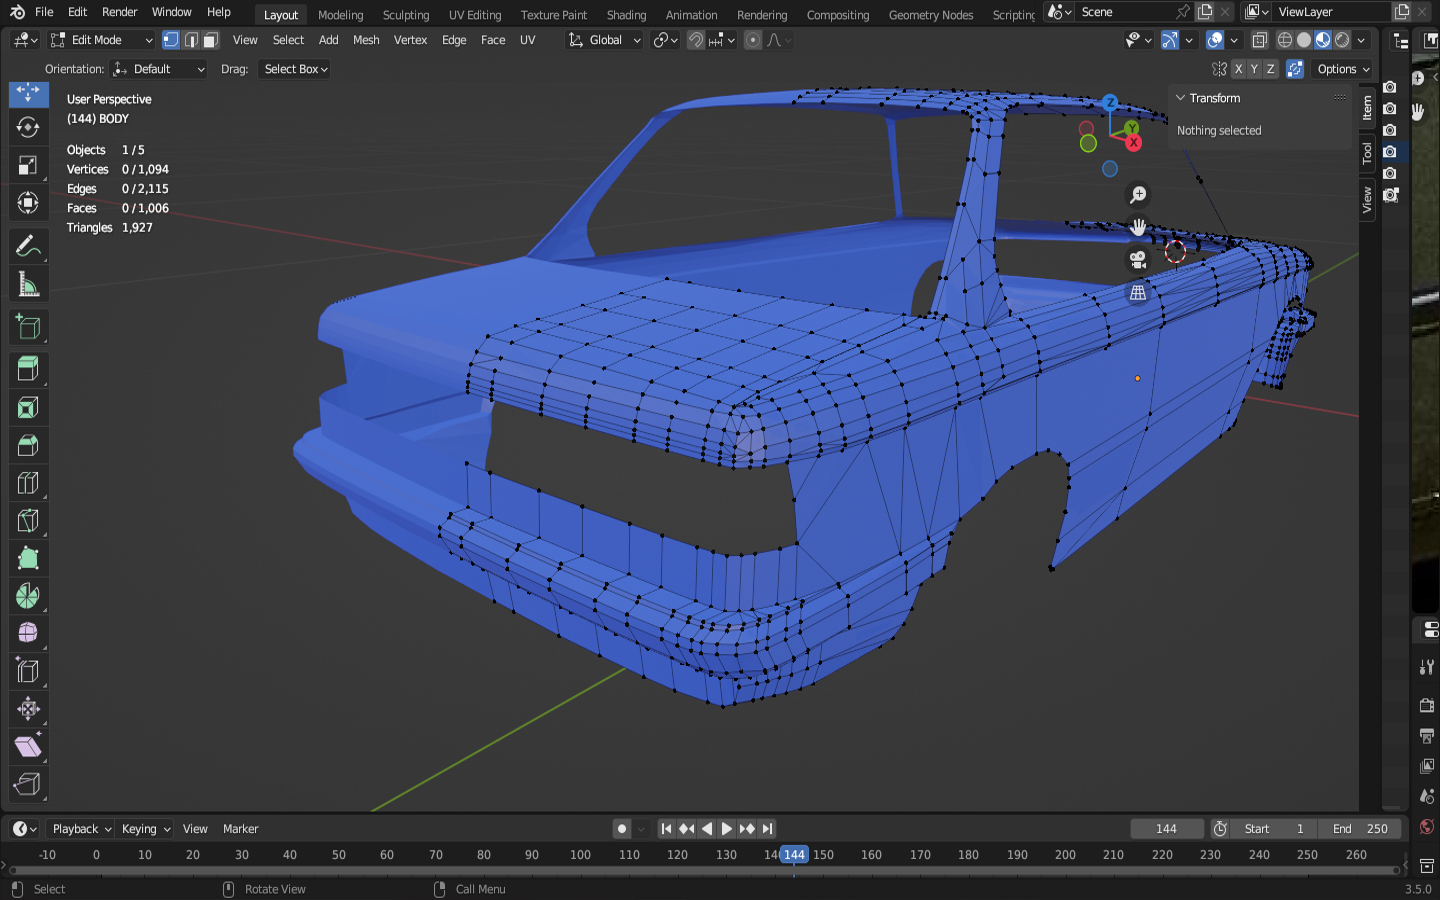This screenshot has height=900, width=1440.
Task: Activate the Rotate tool
Action: [x=28, y=127]
